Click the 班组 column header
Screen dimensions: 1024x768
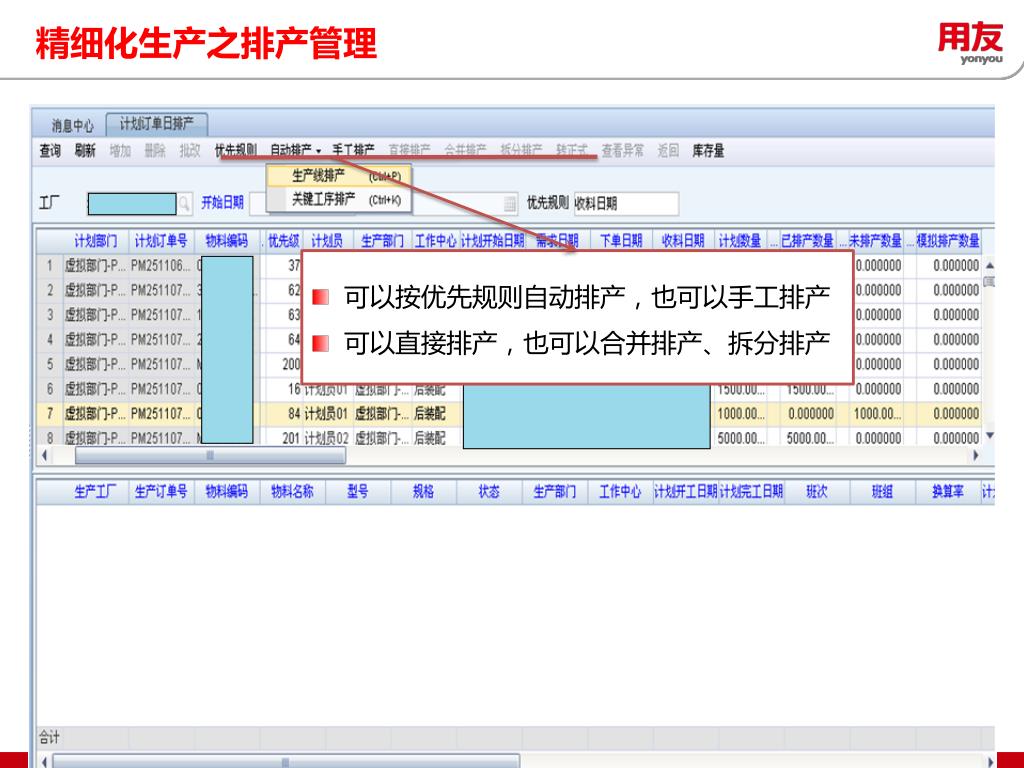tap(882, 492)
